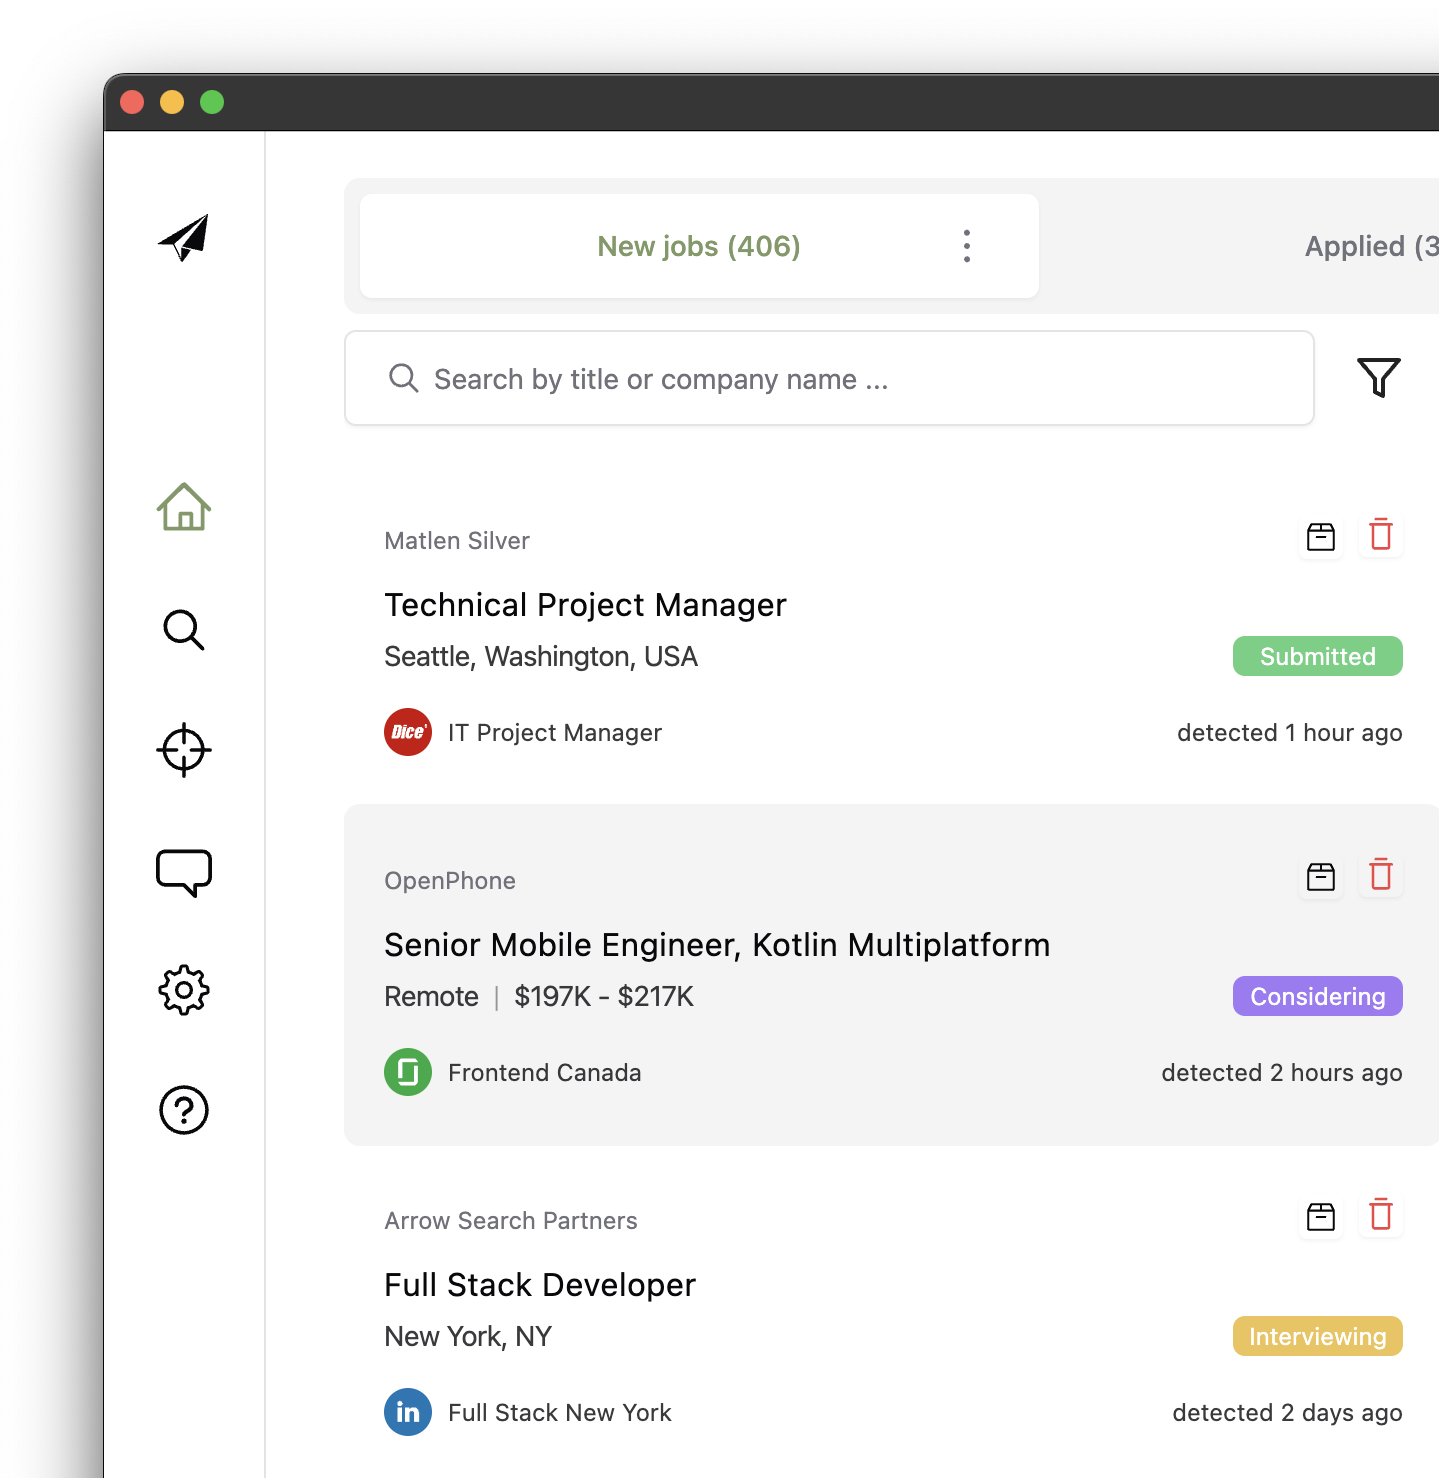Click the target/tracking icon in sidebar
Viewport: 1439px width, 1478px height.
point(182,750)
